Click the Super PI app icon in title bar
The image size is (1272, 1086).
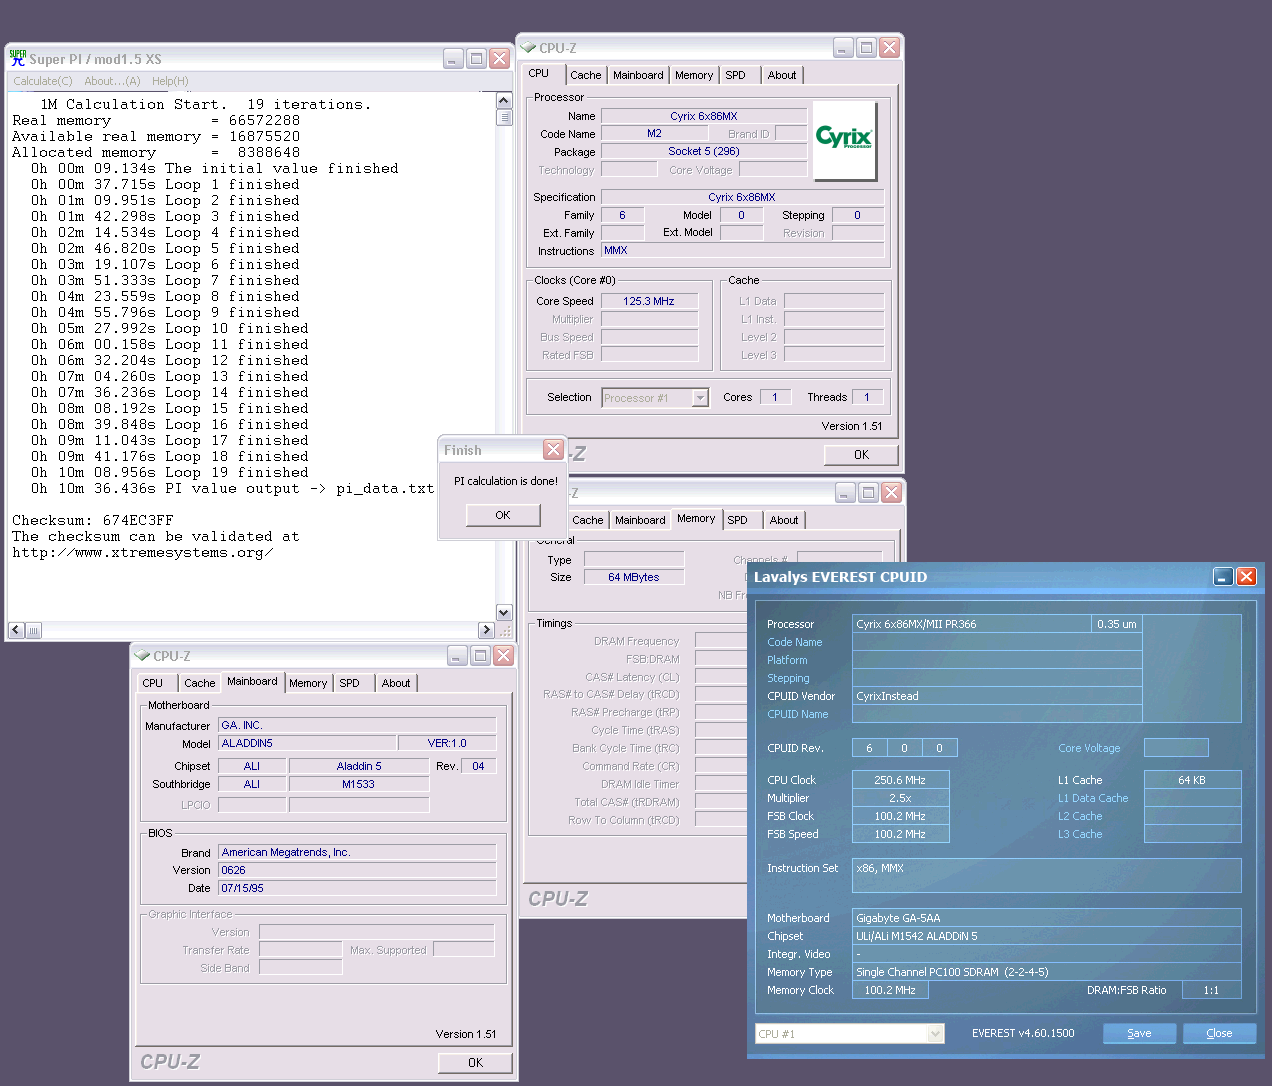pos(18,58)
